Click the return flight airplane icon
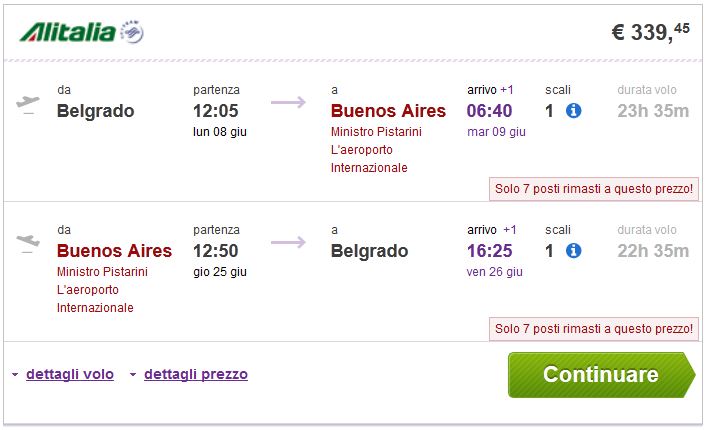Screen dimensions: 705x430 click(x=28, y=242)
